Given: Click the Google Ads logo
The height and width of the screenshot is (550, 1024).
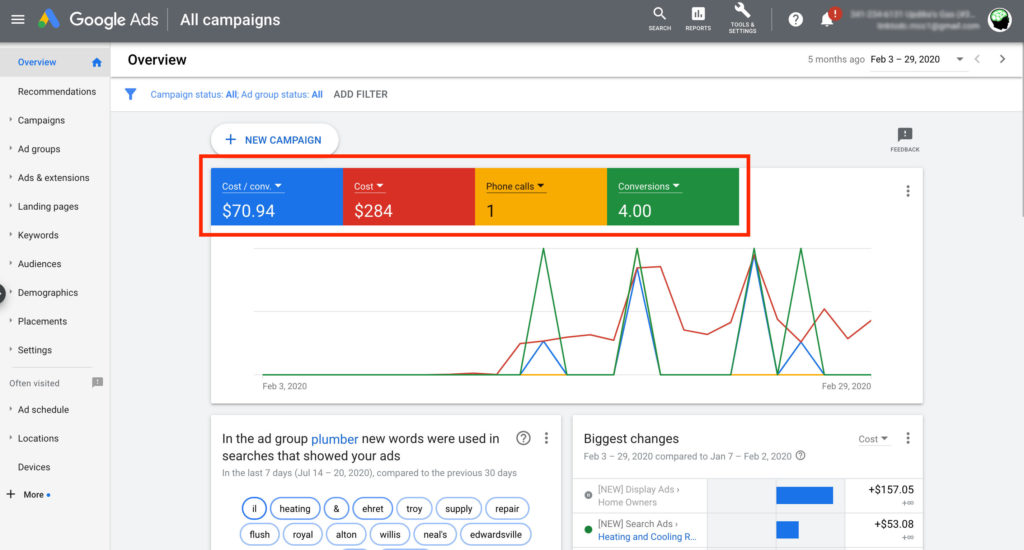Looking at the screenshot, I should (99, 20).
